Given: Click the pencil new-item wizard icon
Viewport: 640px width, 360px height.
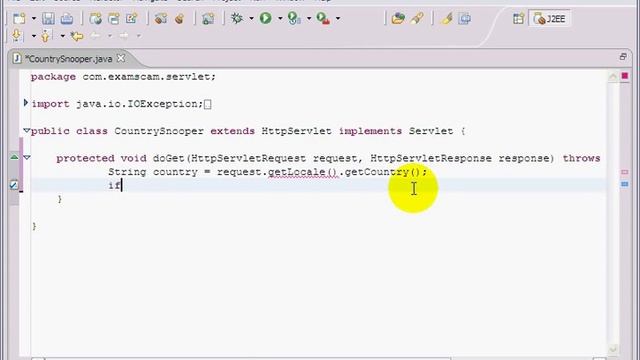Looking at the screenshot, I should [131, 18].
